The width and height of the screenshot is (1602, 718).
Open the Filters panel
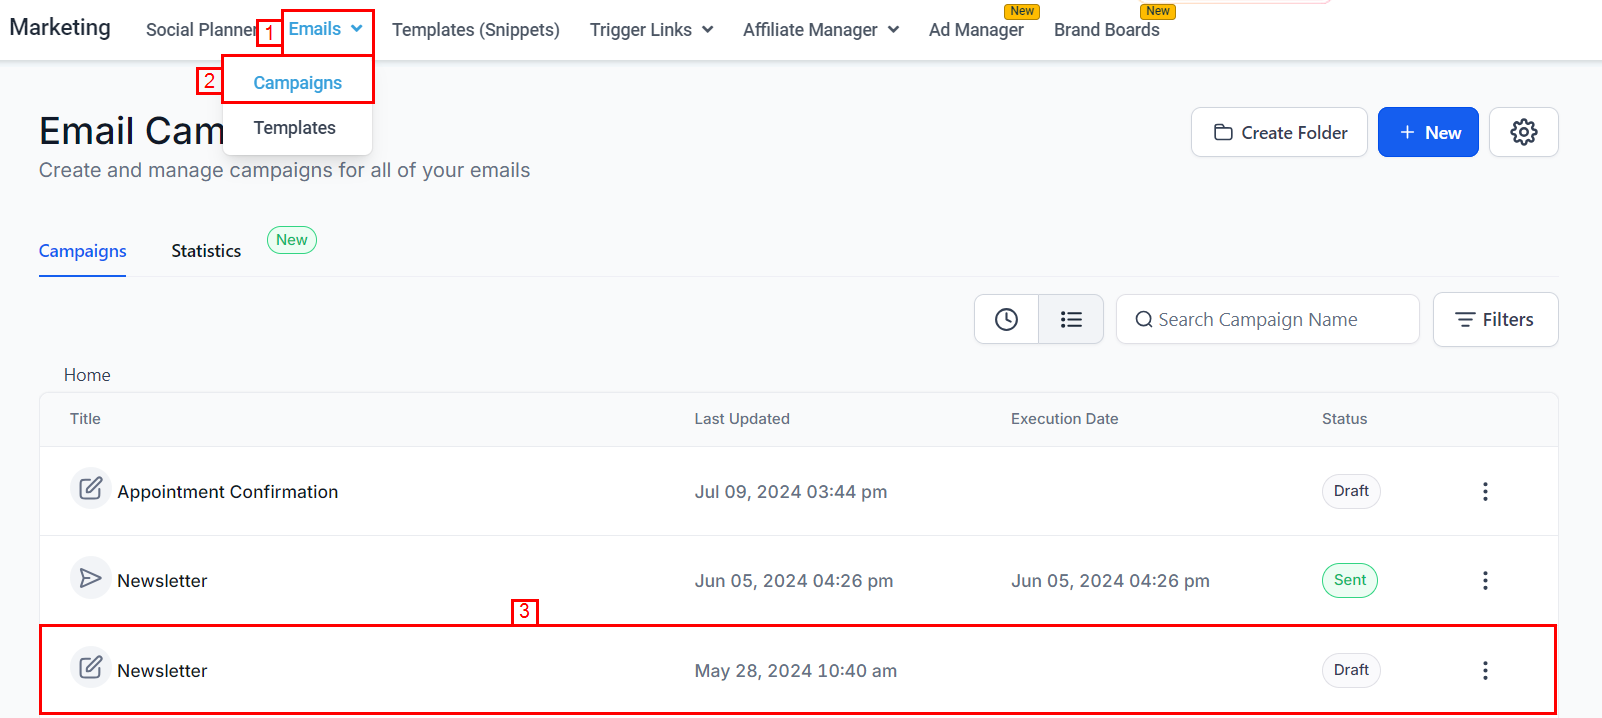click(x=1495, y=320)
